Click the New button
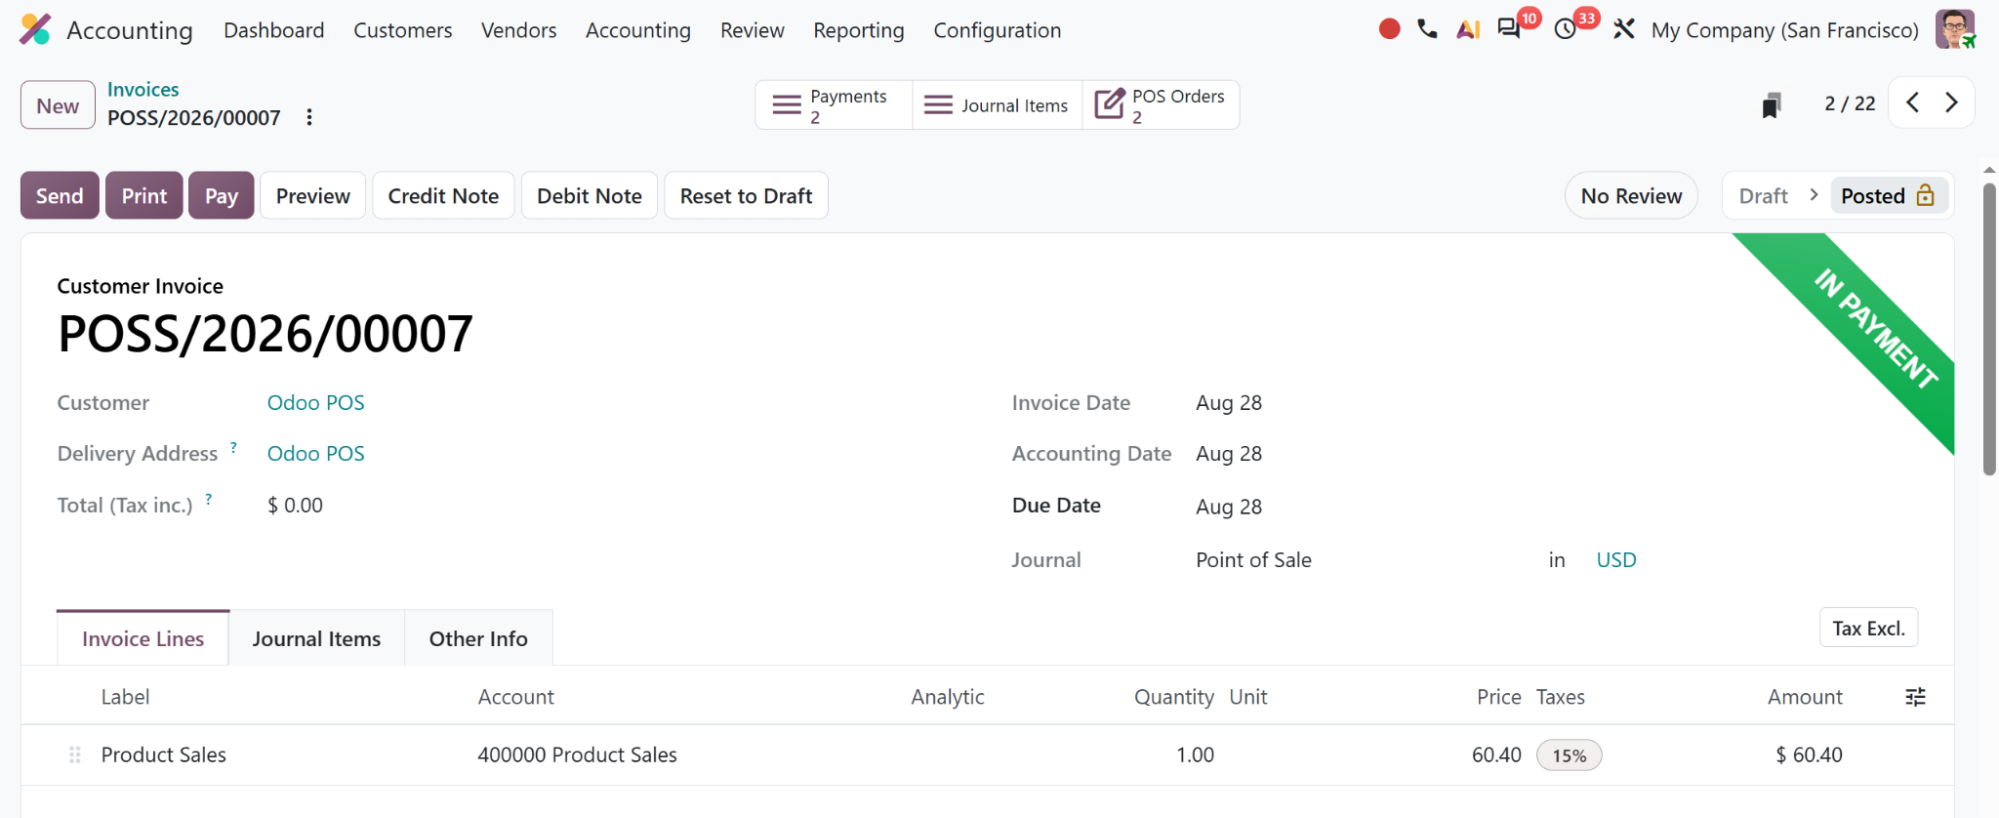 (x=58, y=105)
